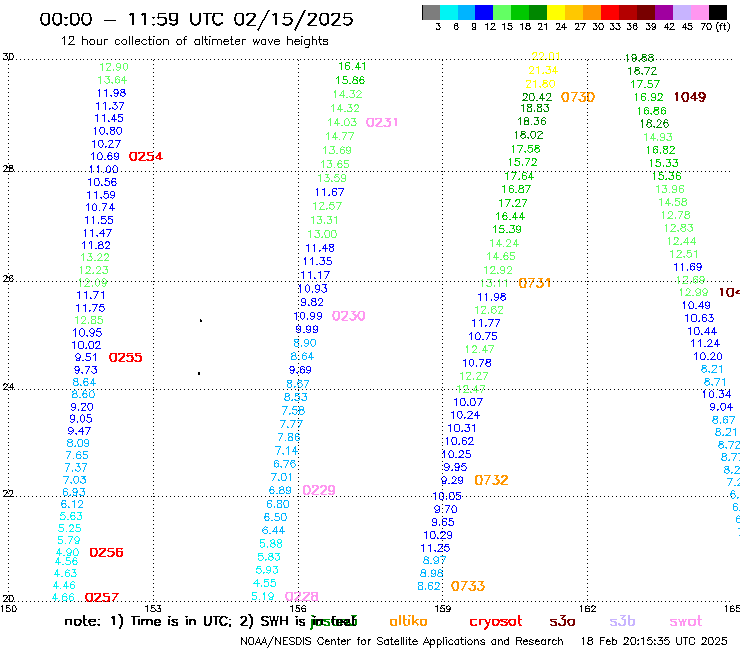The width and height of the screenshot is (740, 650).
Task: Click the wave height value 6.89
Action: 280,490
